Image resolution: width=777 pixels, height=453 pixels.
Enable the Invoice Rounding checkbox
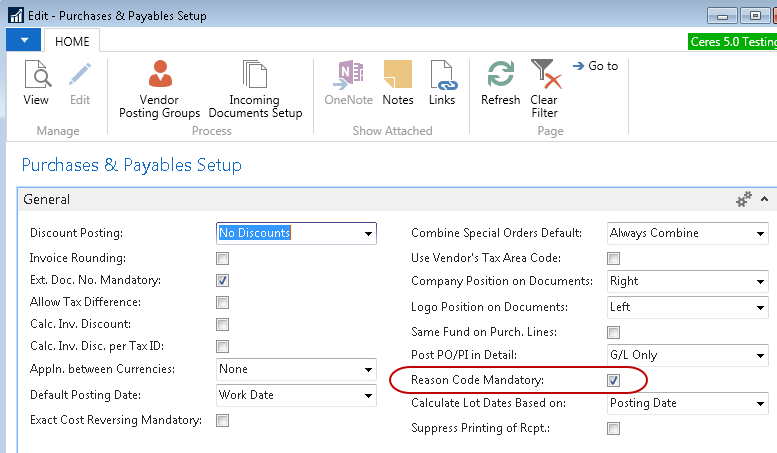[x=223, y=258]
